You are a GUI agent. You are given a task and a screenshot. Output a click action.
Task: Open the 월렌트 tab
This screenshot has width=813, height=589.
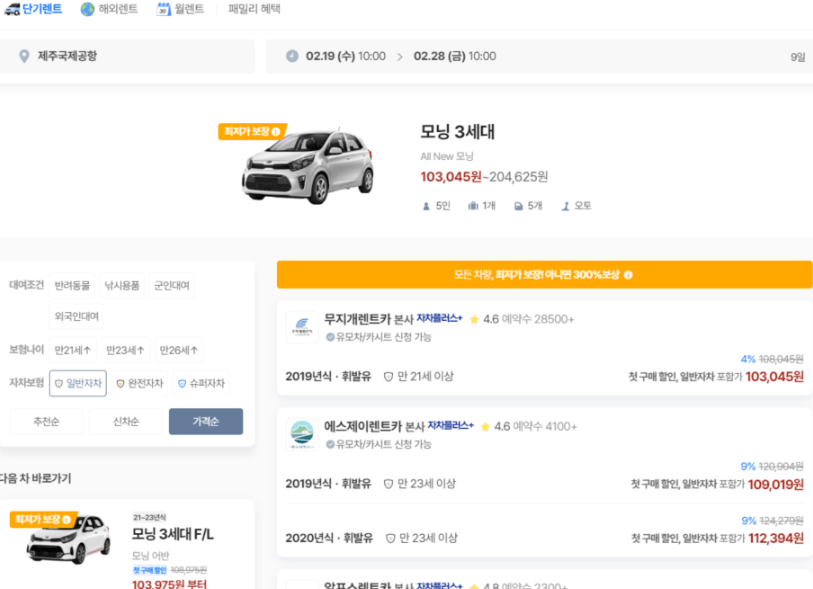point(180,9)
